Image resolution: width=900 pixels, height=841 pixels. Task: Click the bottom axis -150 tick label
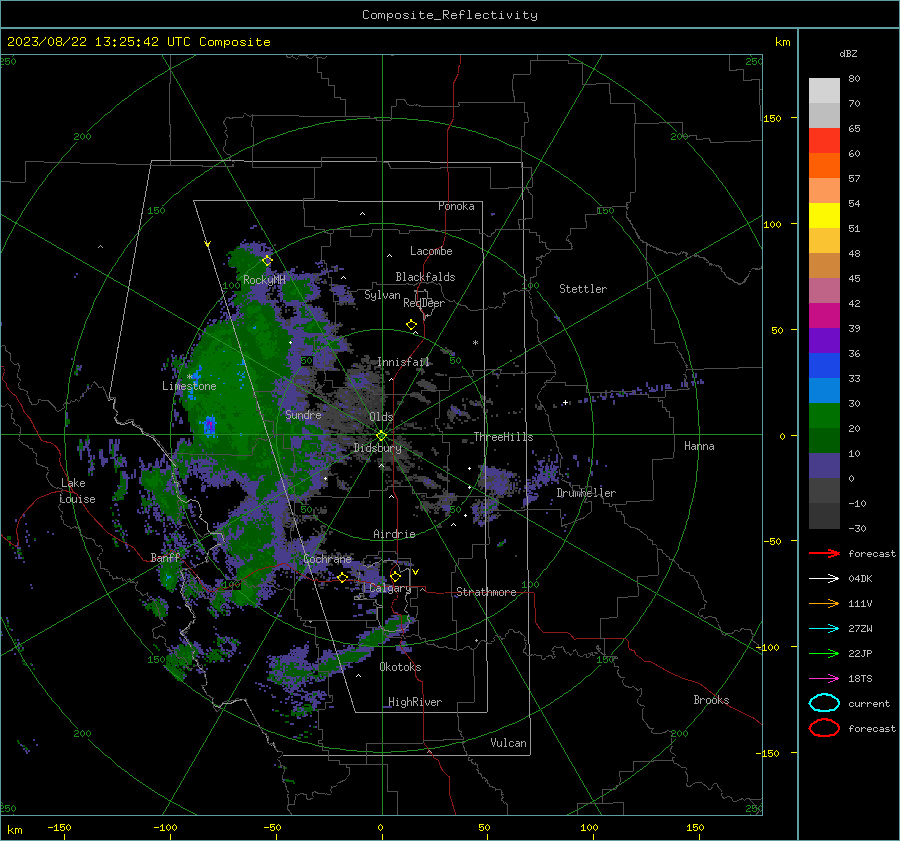click(x=59, y=827)
